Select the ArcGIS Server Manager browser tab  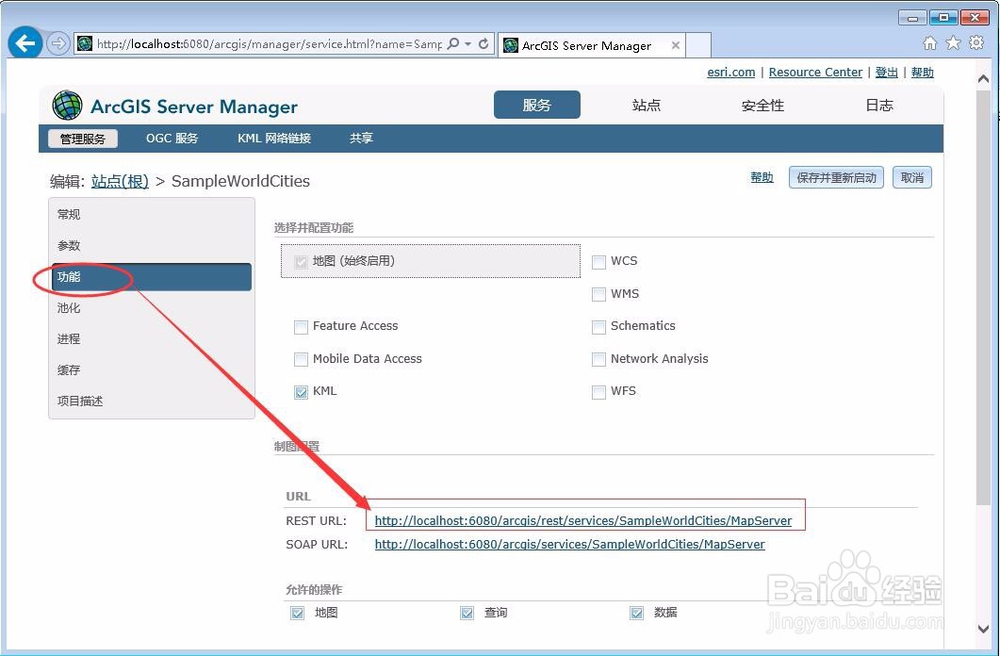coord(591,45)
